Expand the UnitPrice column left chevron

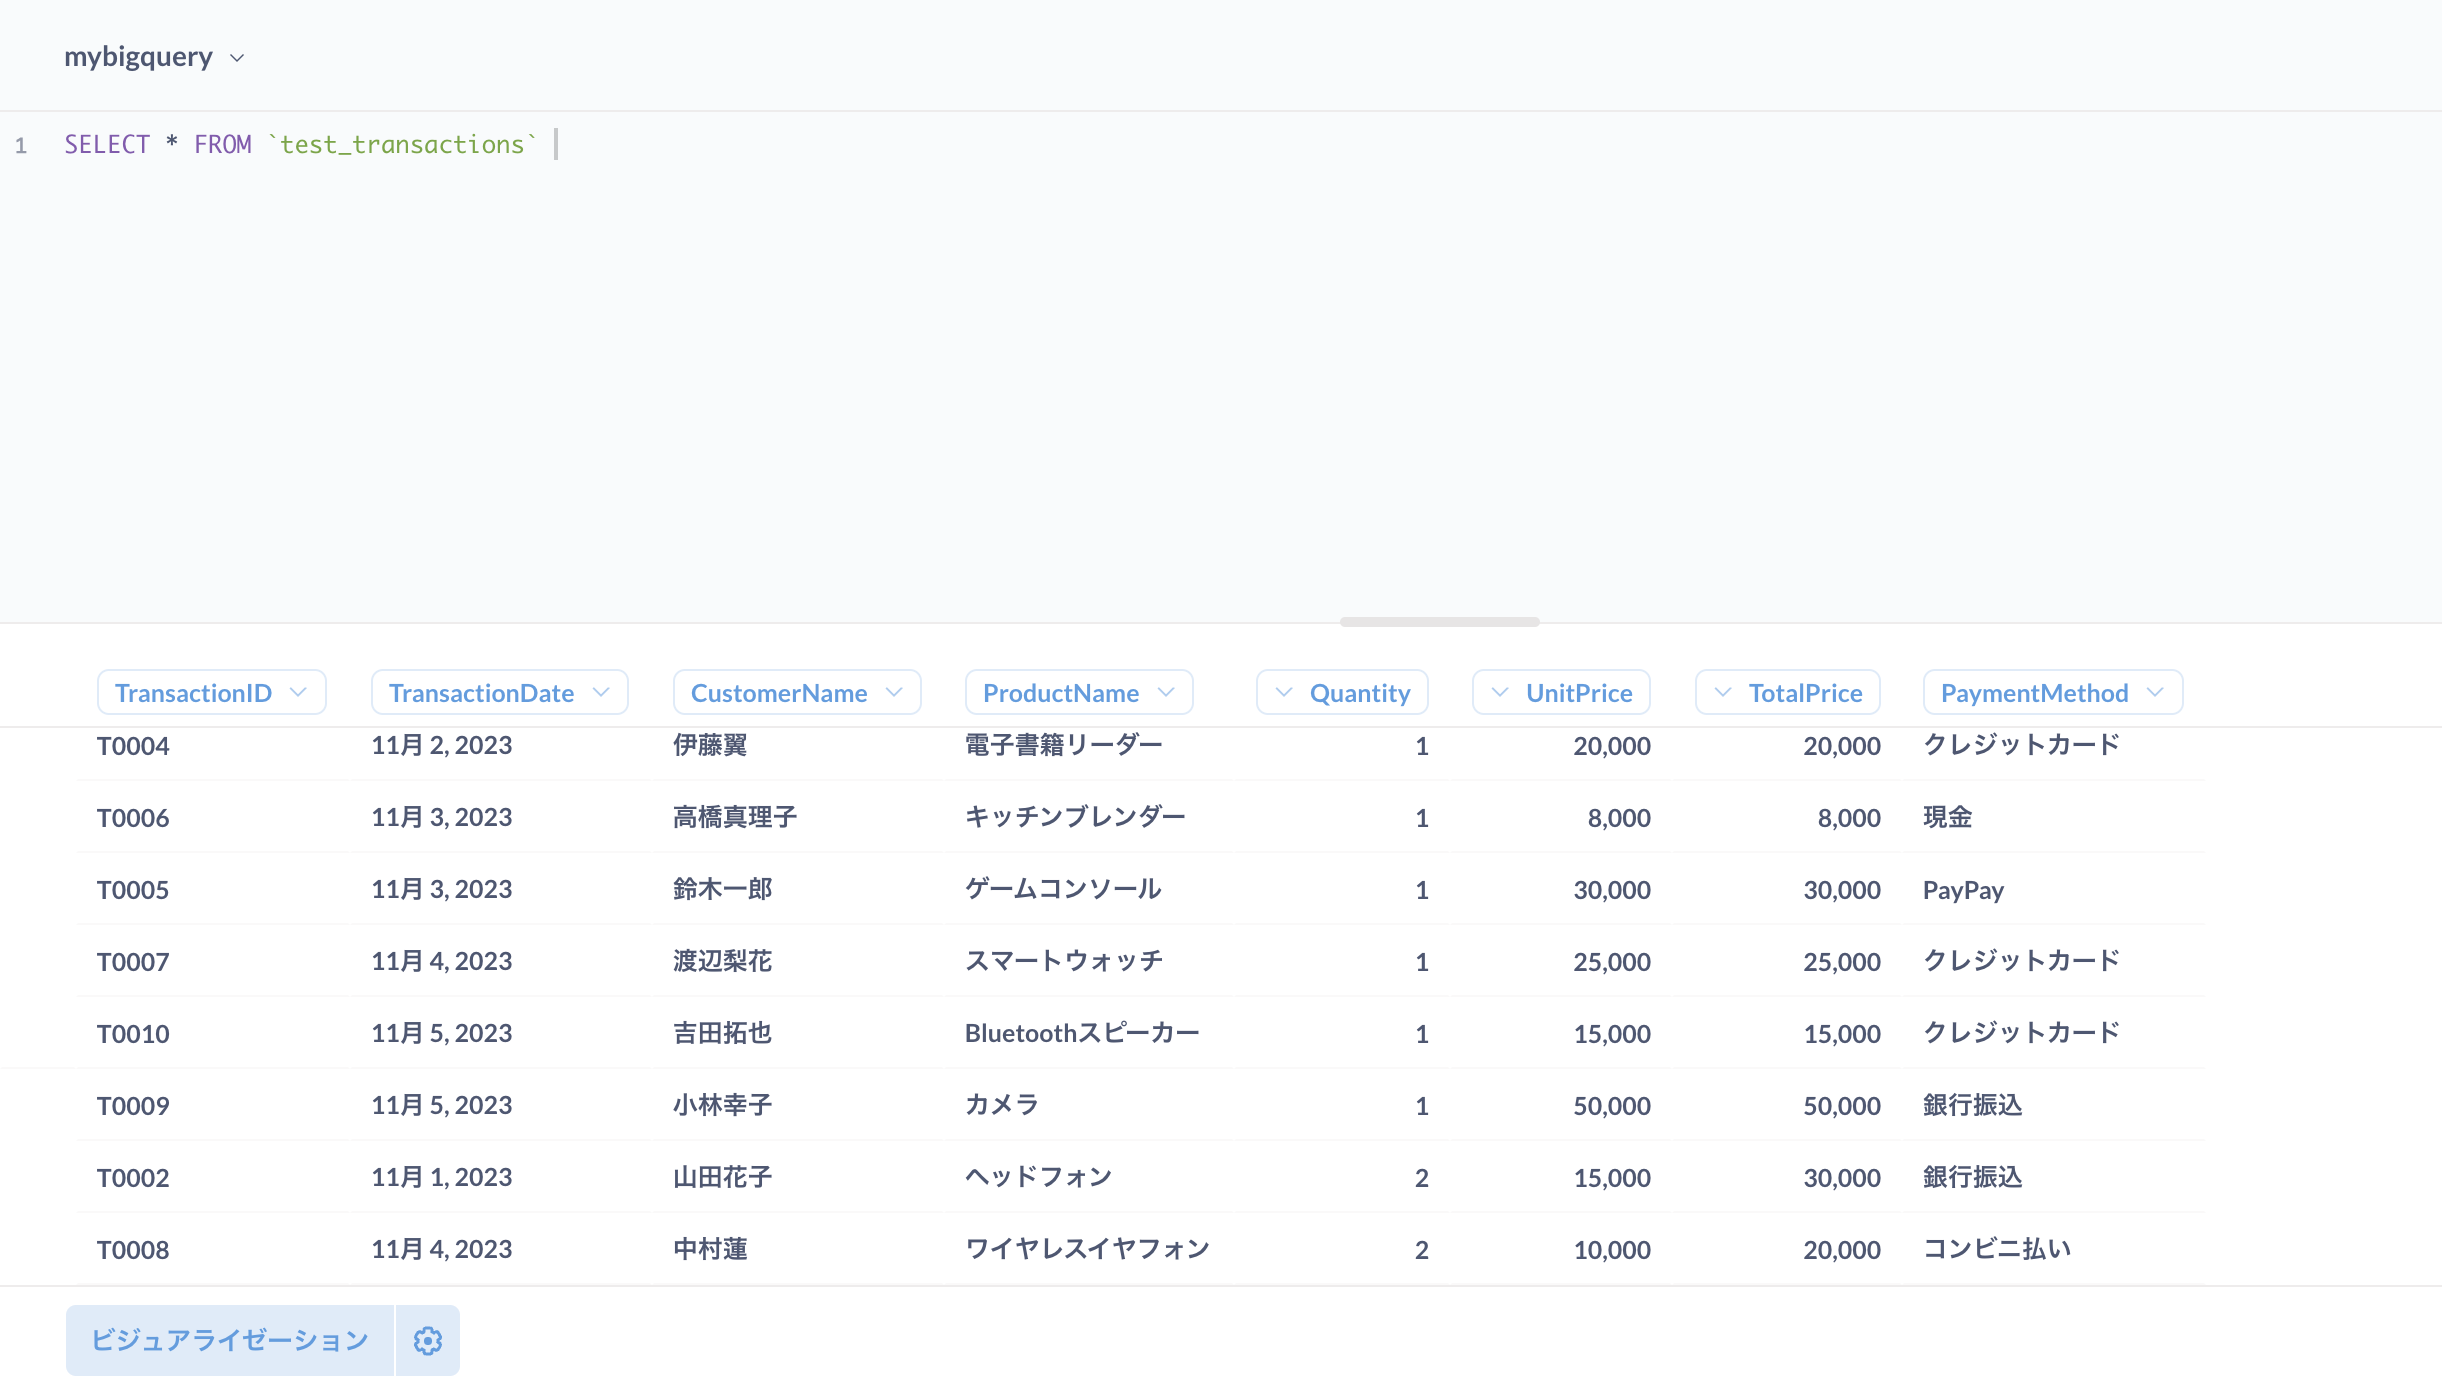[1500, 691]
